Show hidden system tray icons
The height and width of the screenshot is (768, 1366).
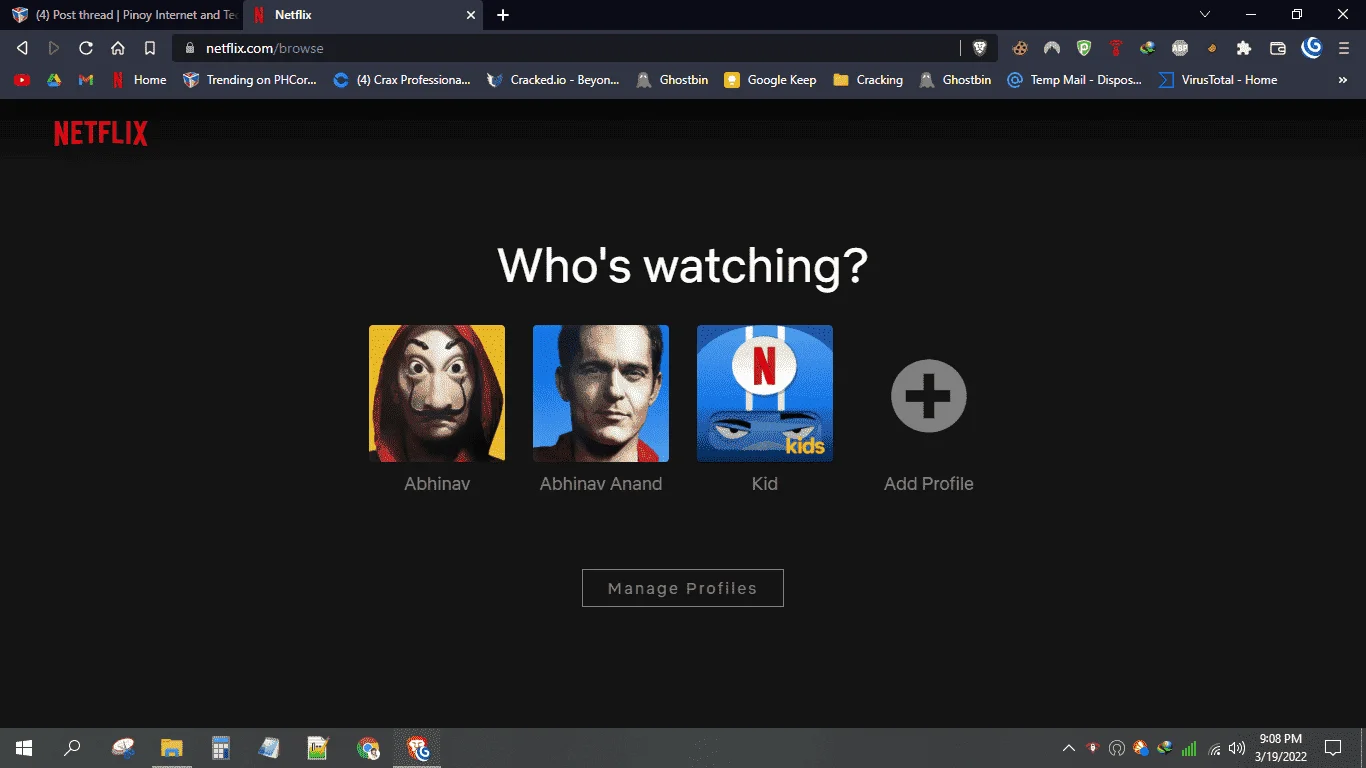(1069, 748)
